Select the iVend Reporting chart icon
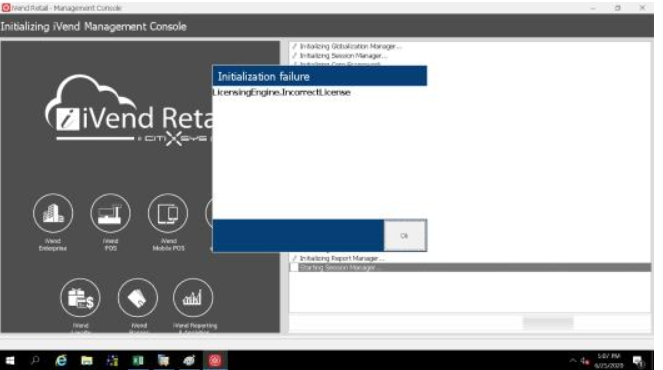663x370 pixels. (x=193, y=298)
